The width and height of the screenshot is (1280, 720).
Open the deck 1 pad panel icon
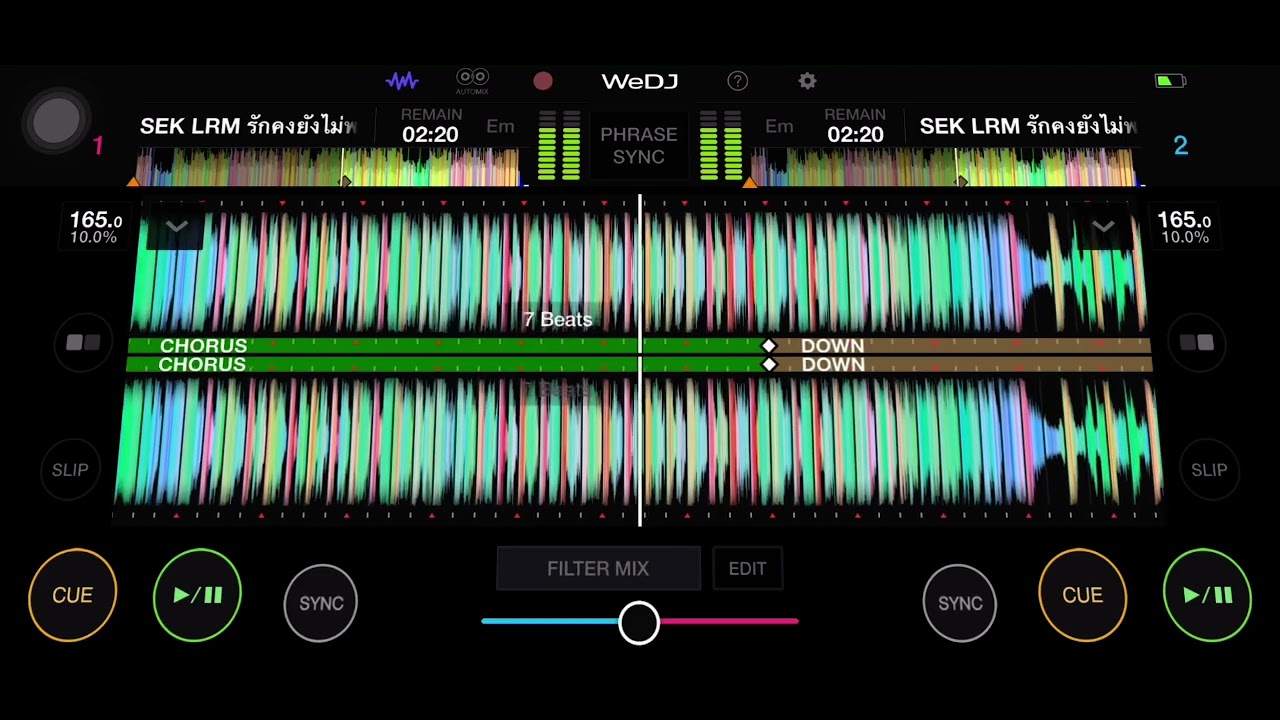coord(83,343)
